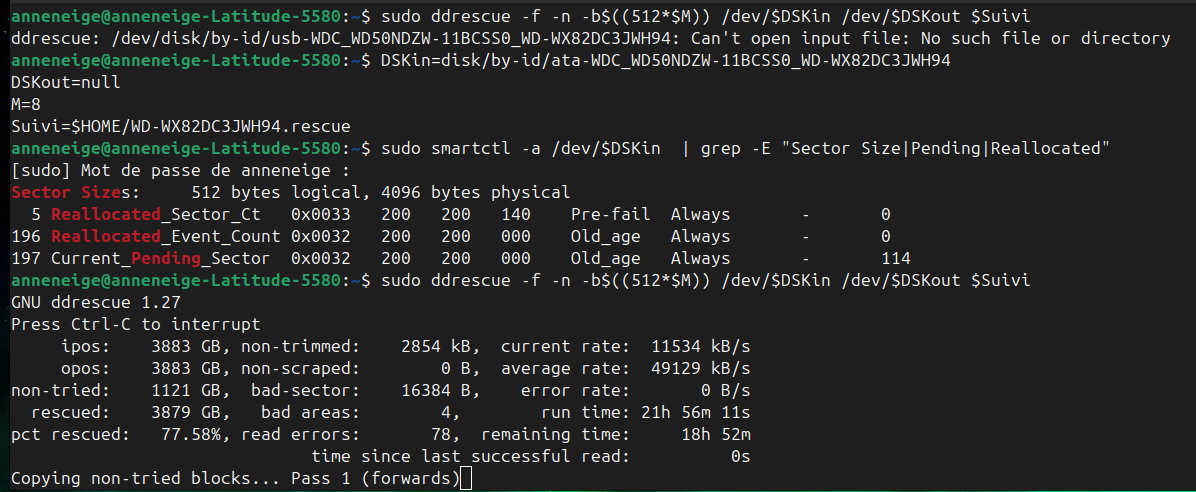Click 'time since last successful read' label
The width and height of the screenshot is (1196, 492).
tap(471, 458)
